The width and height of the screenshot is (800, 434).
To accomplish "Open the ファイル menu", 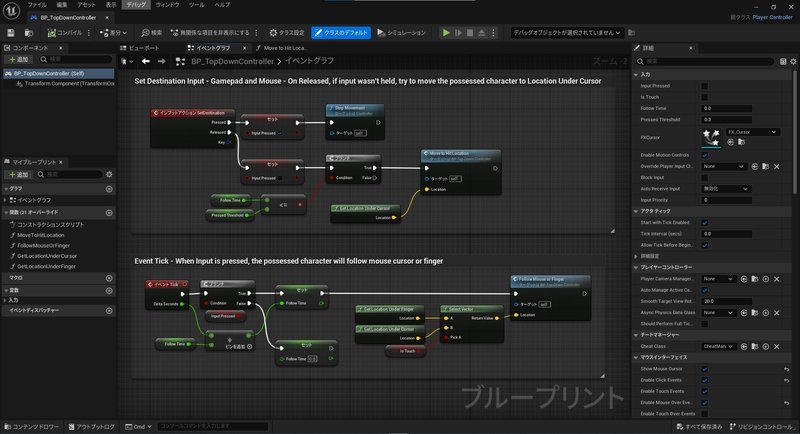I will coord(37,5).
